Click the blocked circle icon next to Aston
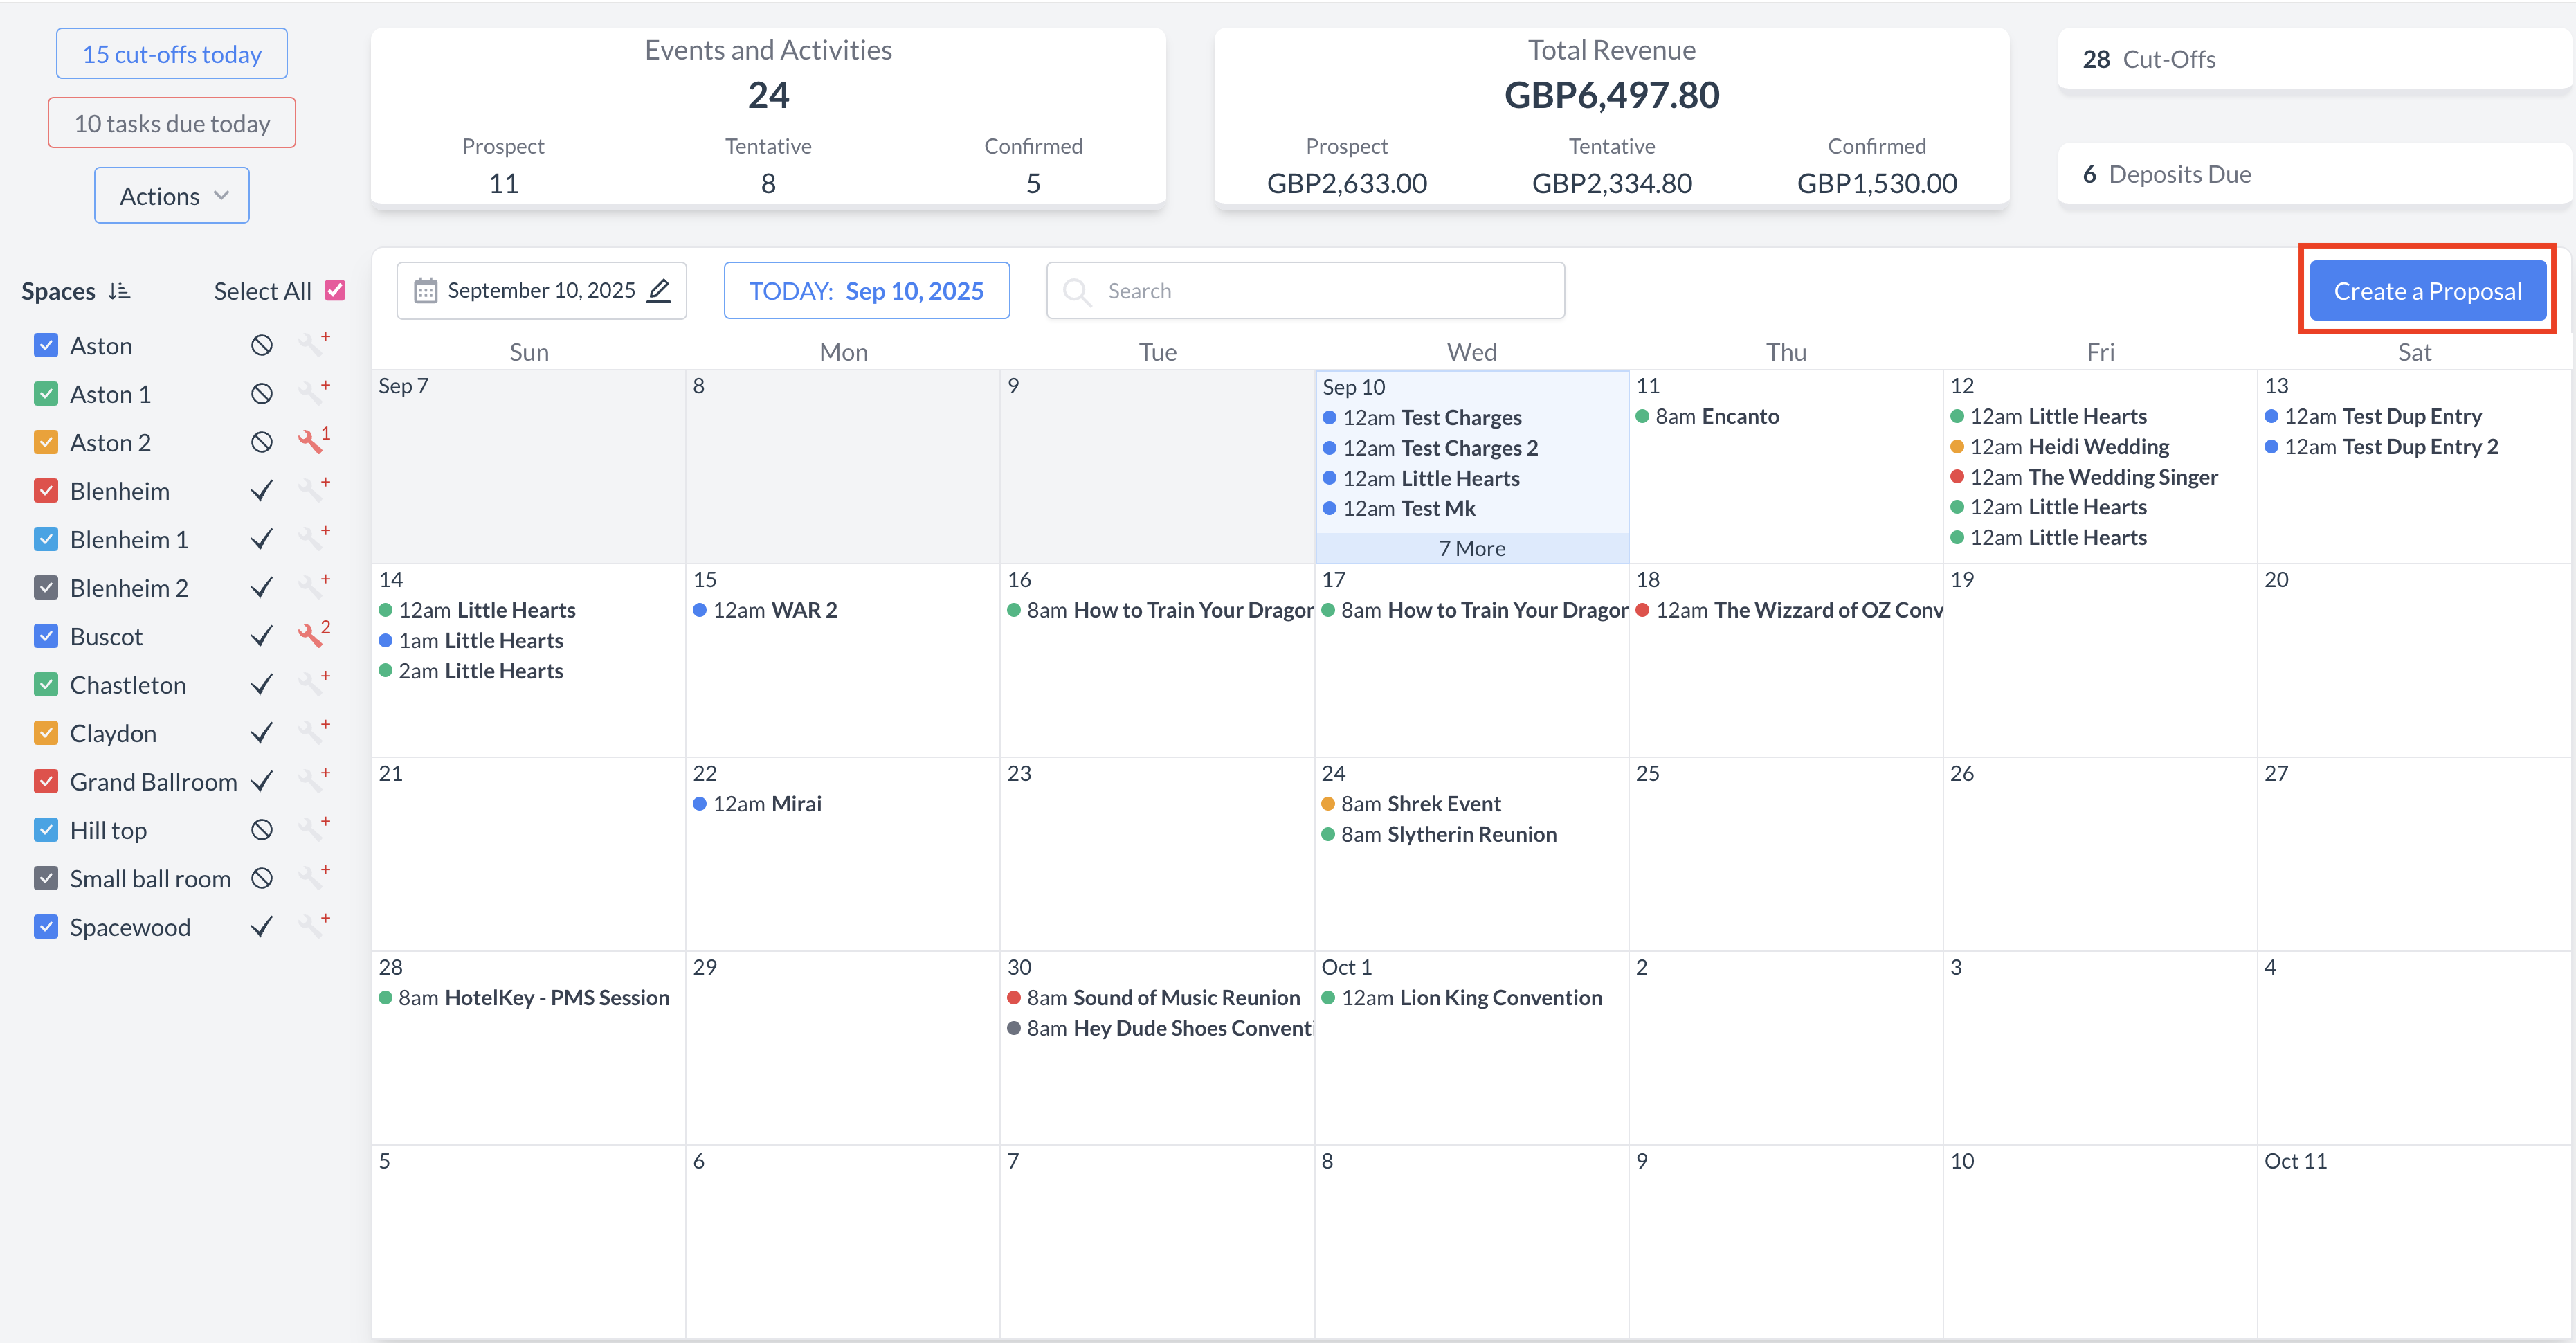Screen dimensions: 2576x1343 261,345
